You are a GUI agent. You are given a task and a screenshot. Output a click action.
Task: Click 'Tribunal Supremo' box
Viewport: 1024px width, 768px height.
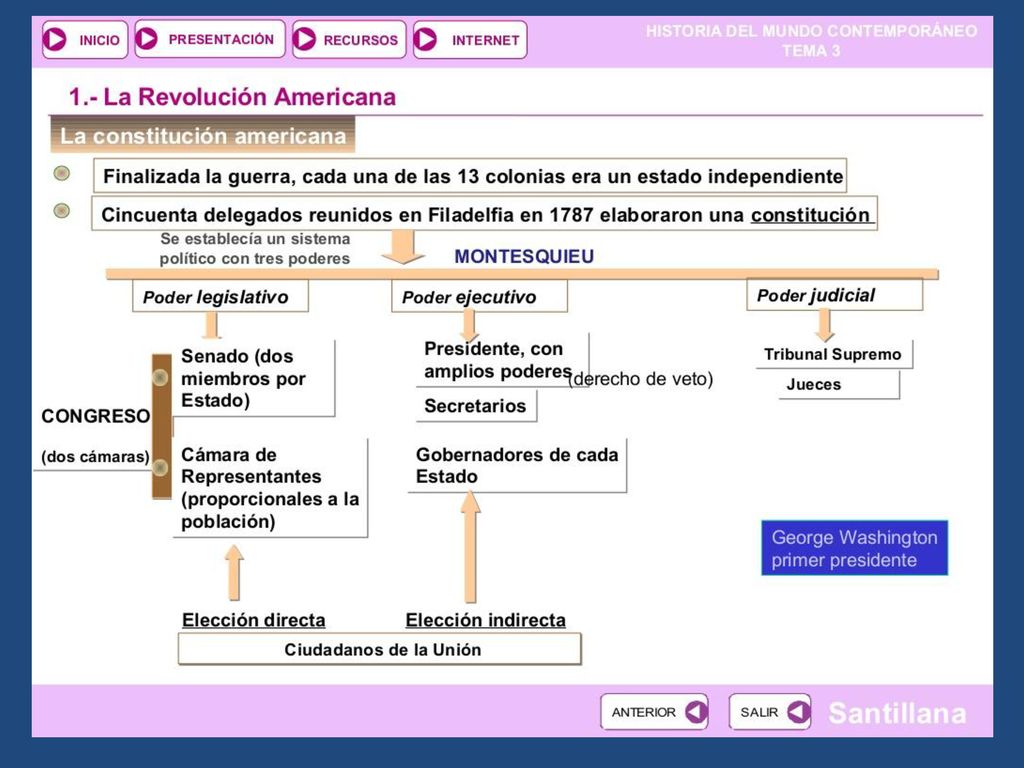pos(834,354)
